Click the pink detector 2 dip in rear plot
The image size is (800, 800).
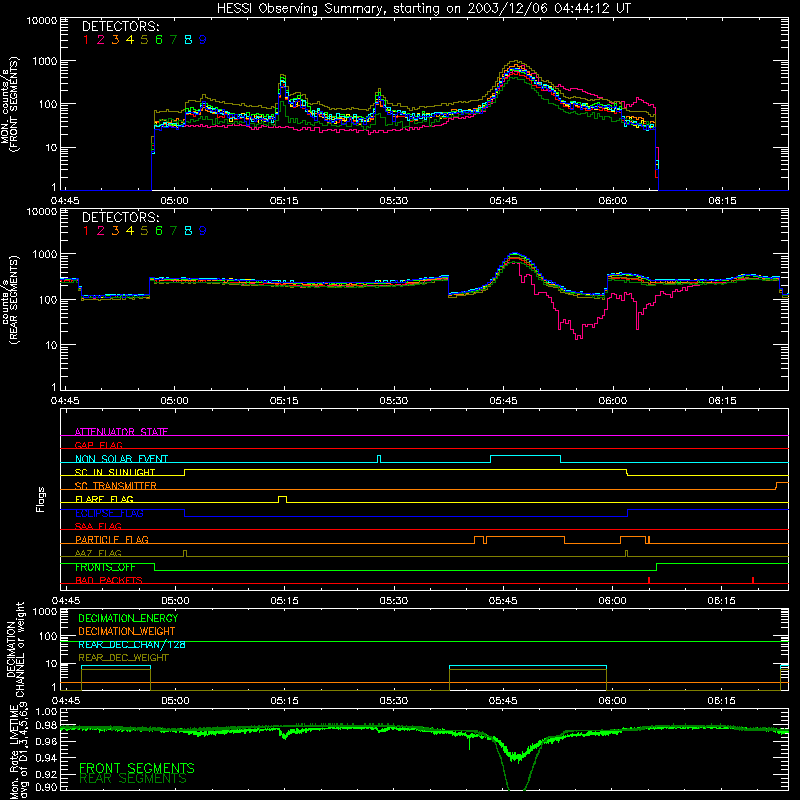click(x=579, y=334)
